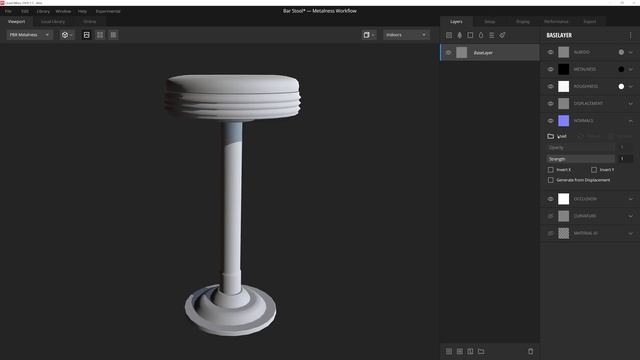The width and height of the screenshot is (640, 360).
Task: Click the 3D mesh cube icon in viewport toolbar
Action: 65,35
